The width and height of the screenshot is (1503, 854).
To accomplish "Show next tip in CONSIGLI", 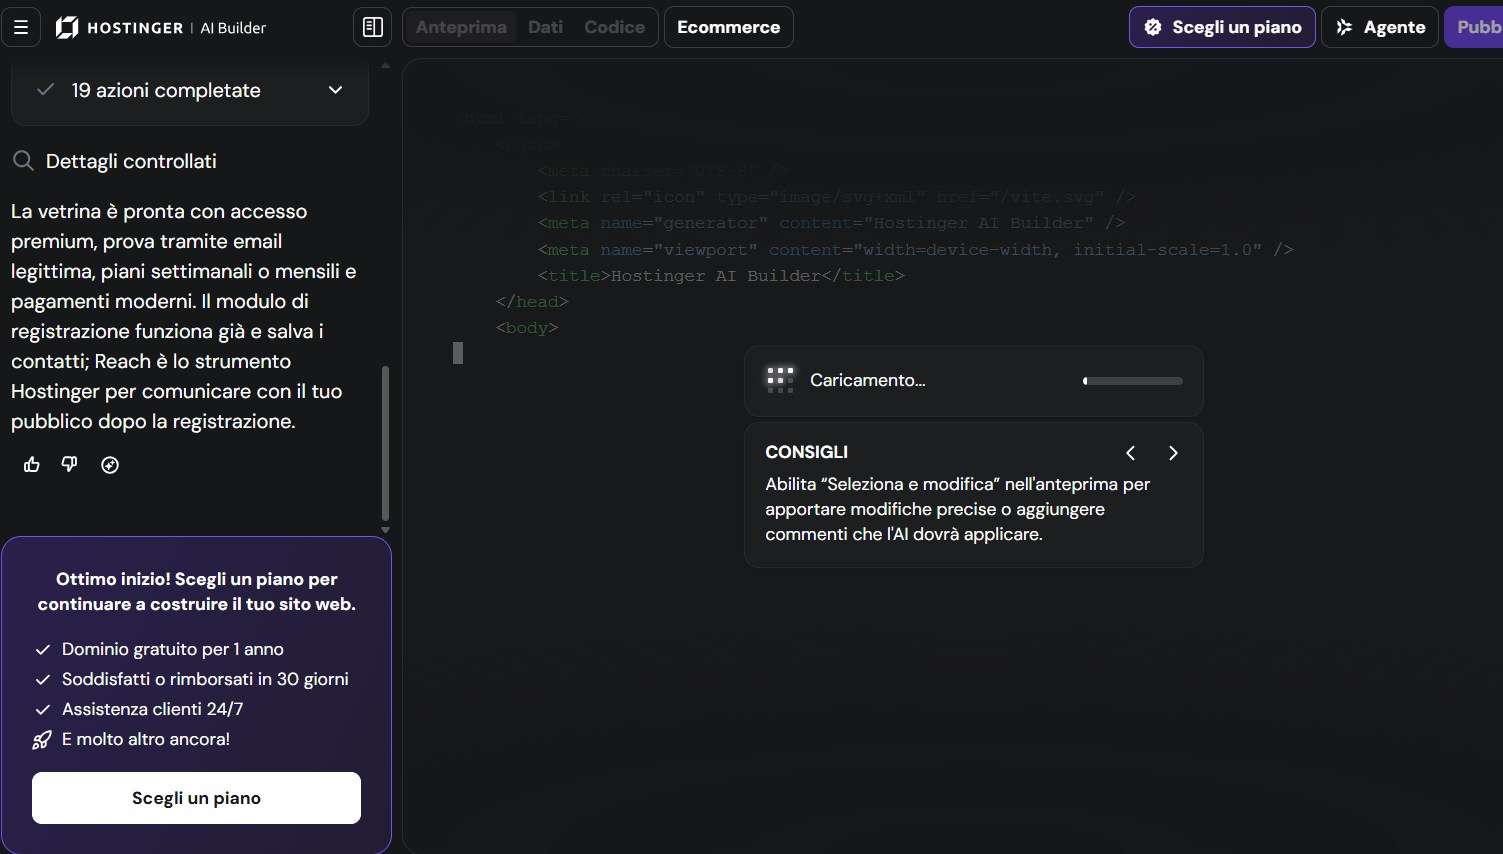I will 1173,453.
